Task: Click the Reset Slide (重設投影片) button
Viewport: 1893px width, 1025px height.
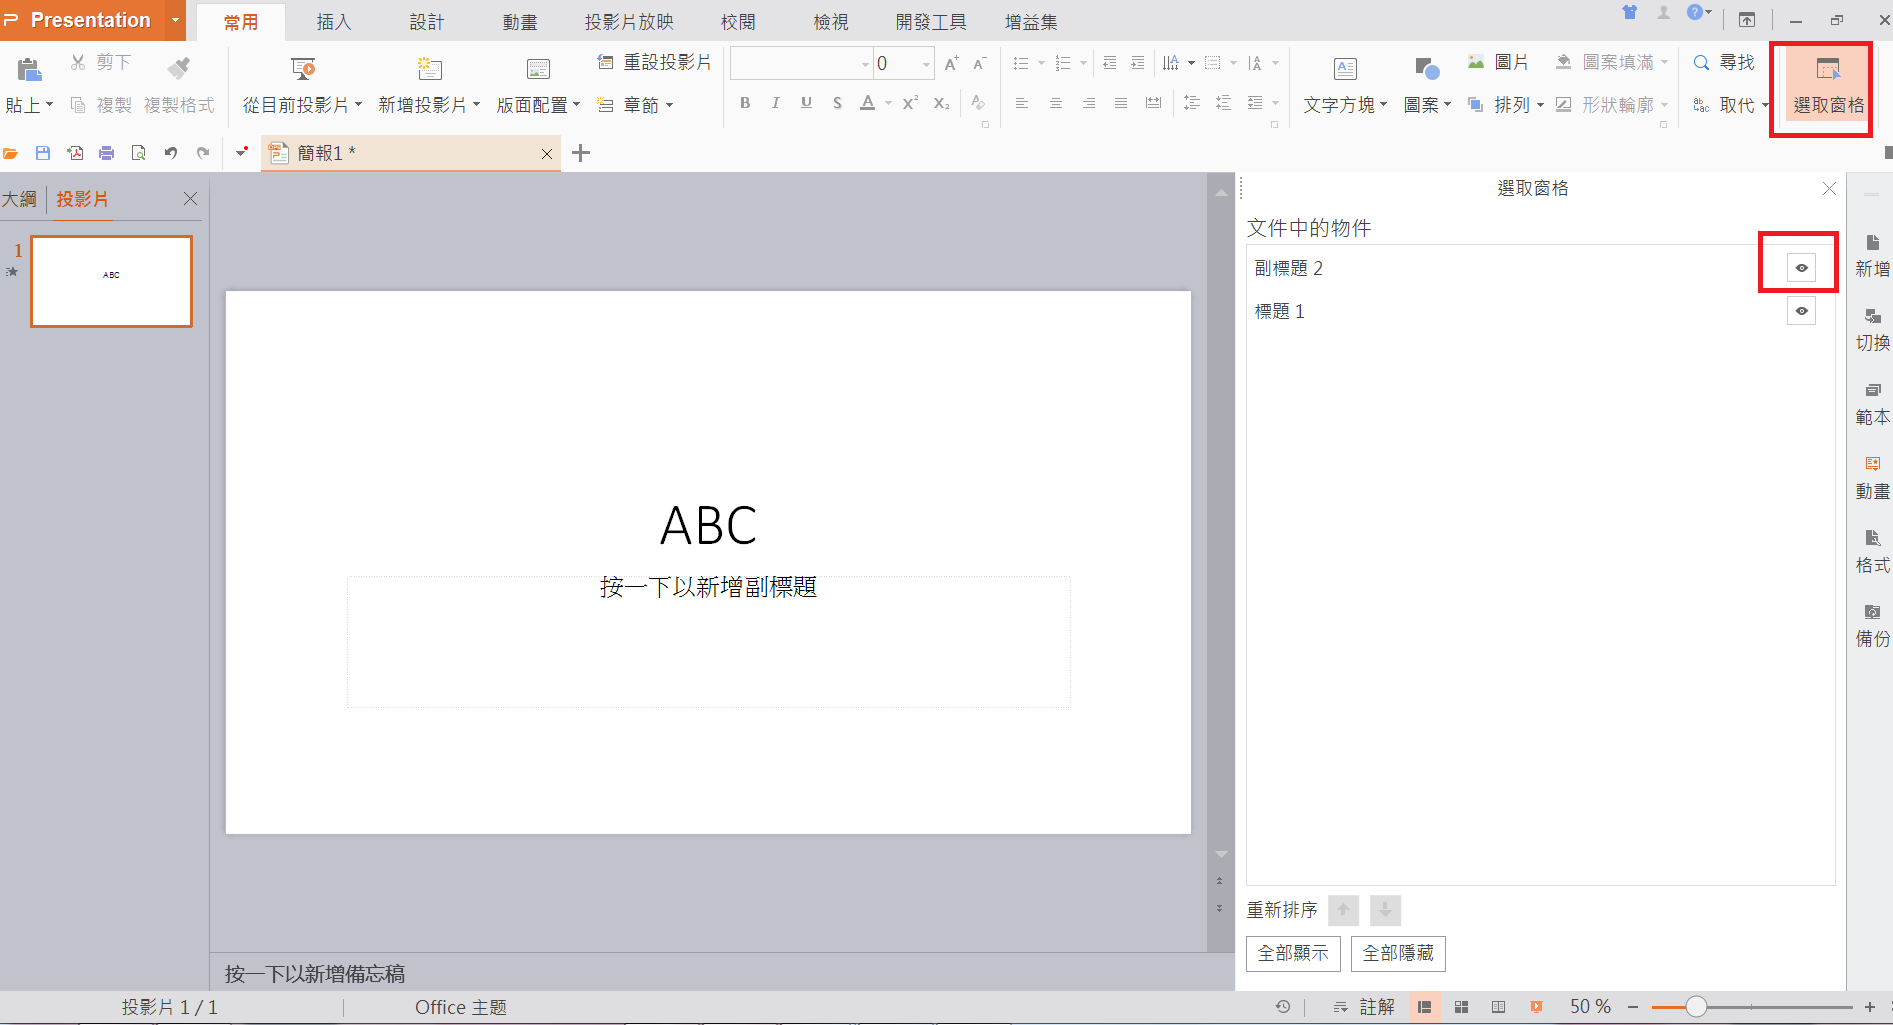Action: click(654, 62)
